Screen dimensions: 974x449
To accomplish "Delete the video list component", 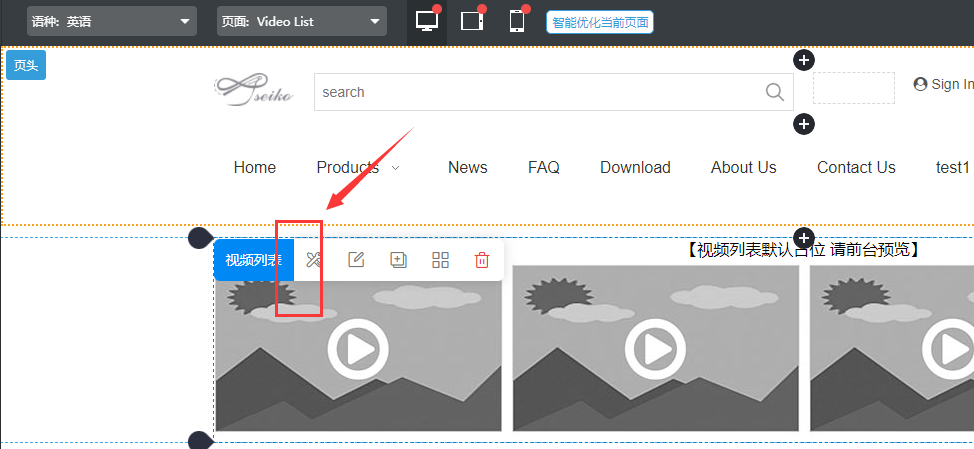I will 482,260.
